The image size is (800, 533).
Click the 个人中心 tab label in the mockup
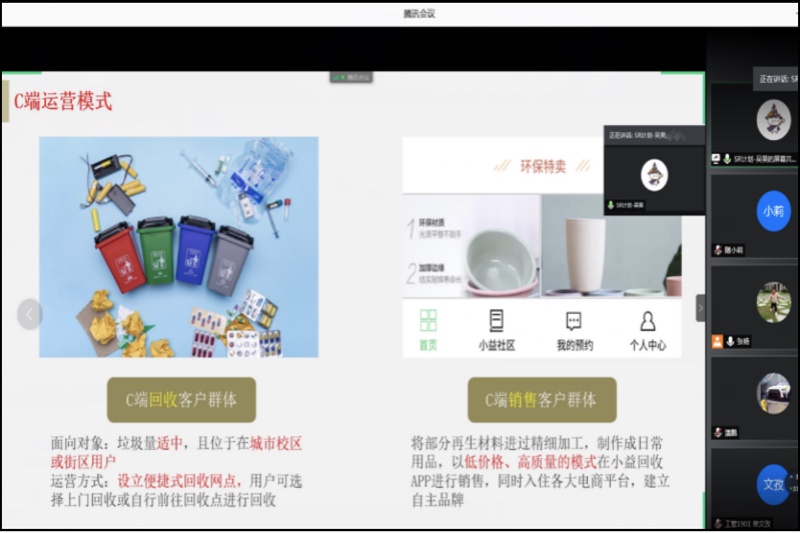pyautogui.click(x=648, y=346)
